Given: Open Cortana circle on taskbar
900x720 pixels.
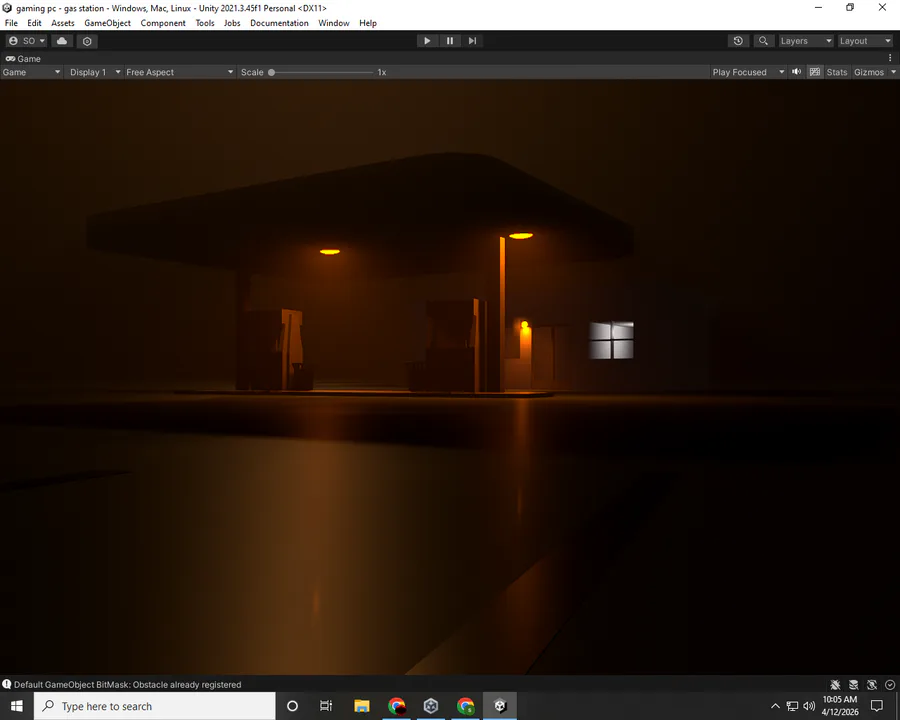Looking at the screenshot, I should pyautogui.click(x=292, y=706).
